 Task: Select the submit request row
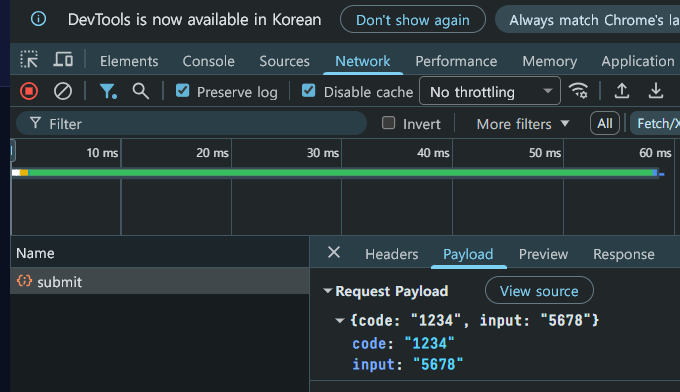coord(160,281)
